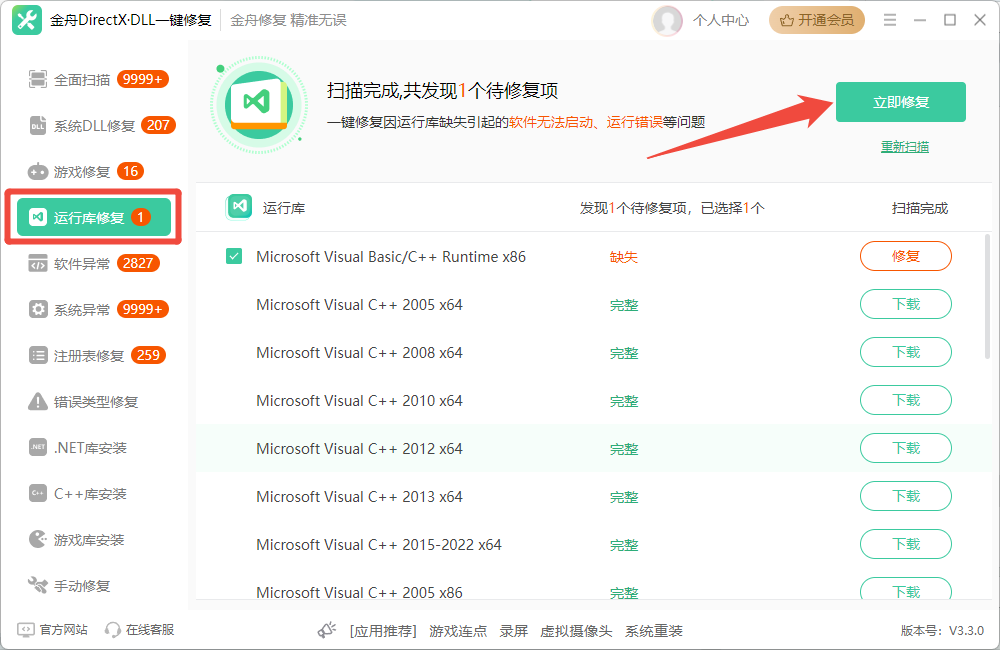Click the 官方网站 monitor icon
1000x650 pixels.
point(26,630)
